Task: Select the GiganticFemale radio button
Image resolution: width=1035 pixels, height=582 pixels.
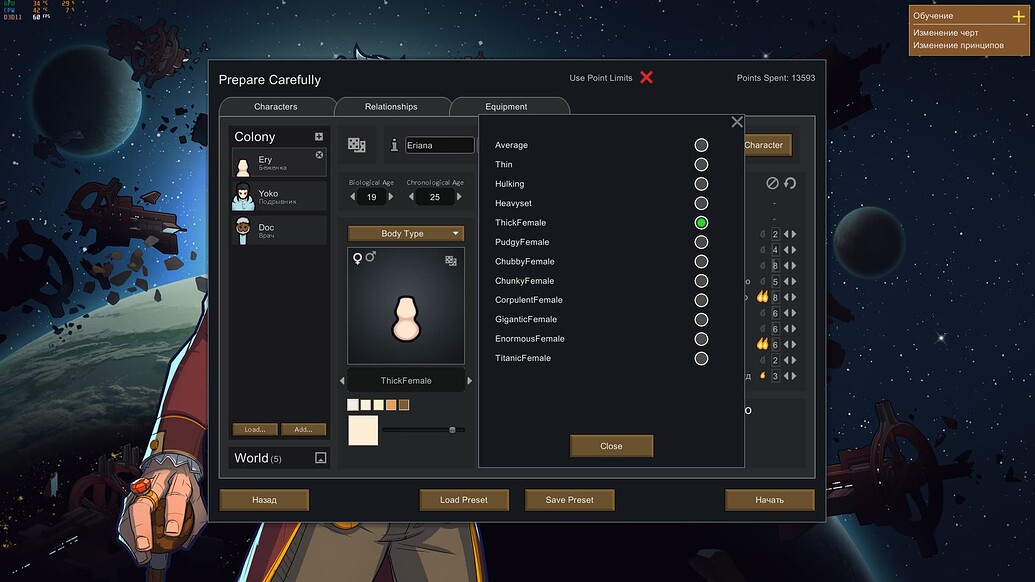Action: (701, 319)
